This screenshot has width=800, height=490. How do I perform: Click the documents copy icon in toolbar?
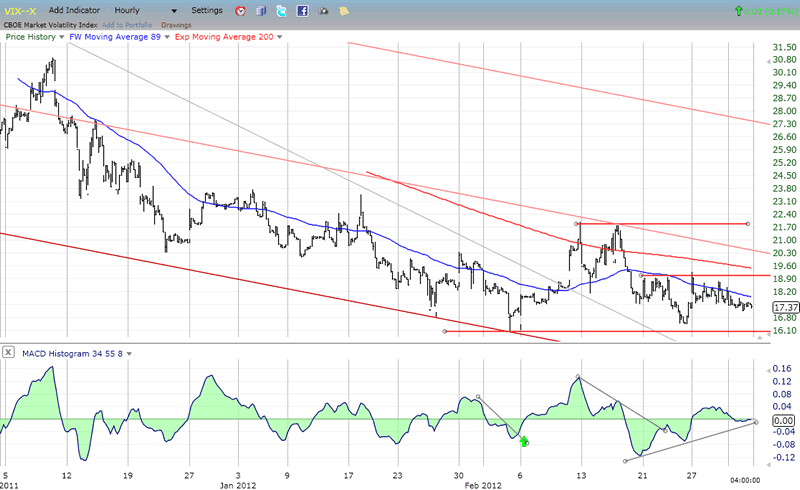(262, 10)
